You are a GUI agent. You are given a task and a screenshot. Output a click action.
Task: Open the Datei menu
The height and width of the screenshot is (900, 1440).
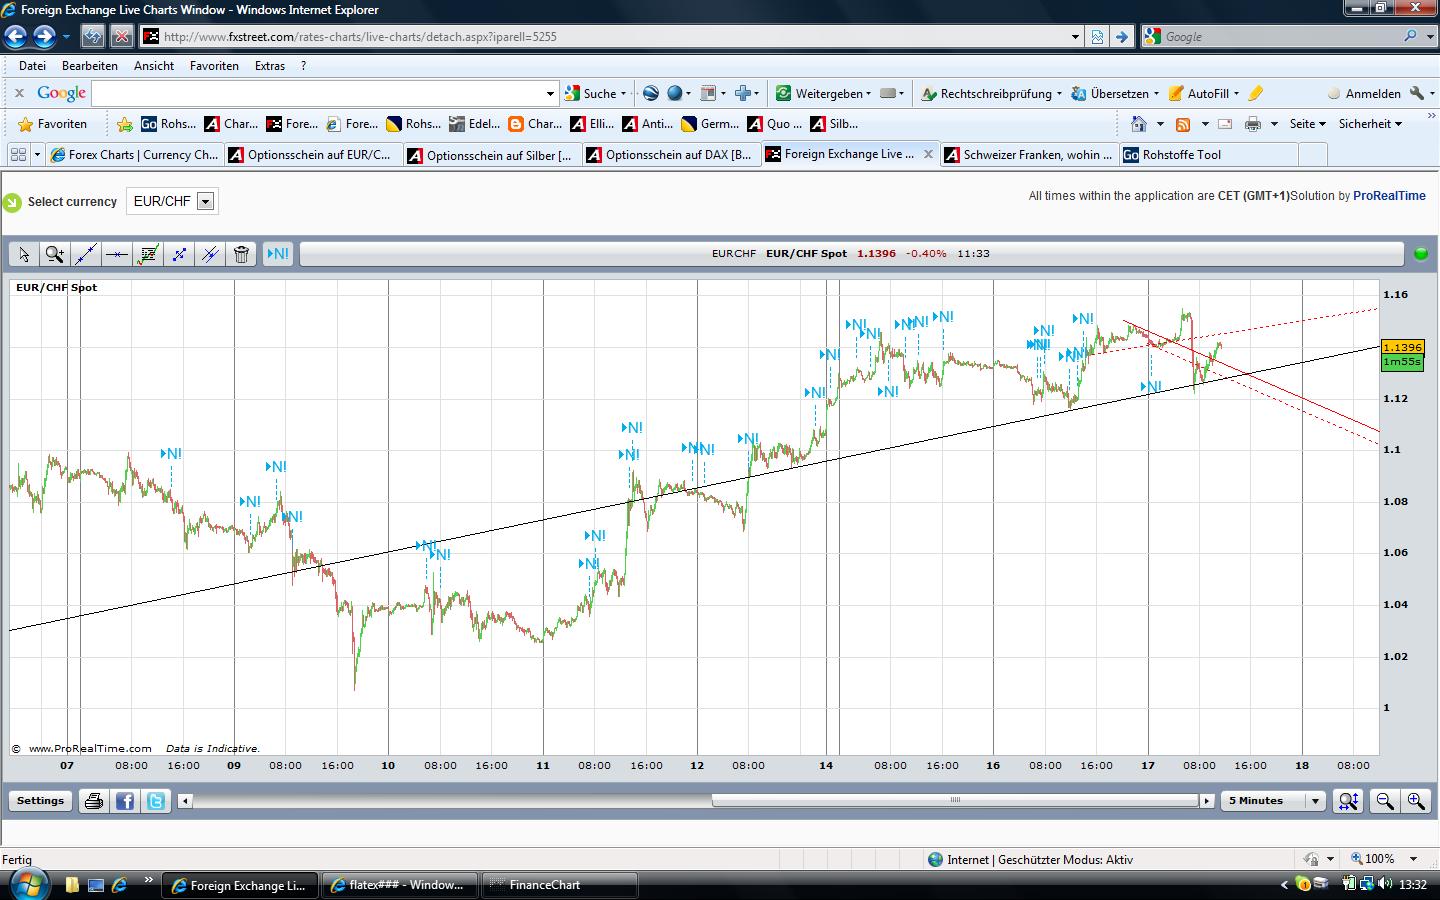tap(32, 66)
